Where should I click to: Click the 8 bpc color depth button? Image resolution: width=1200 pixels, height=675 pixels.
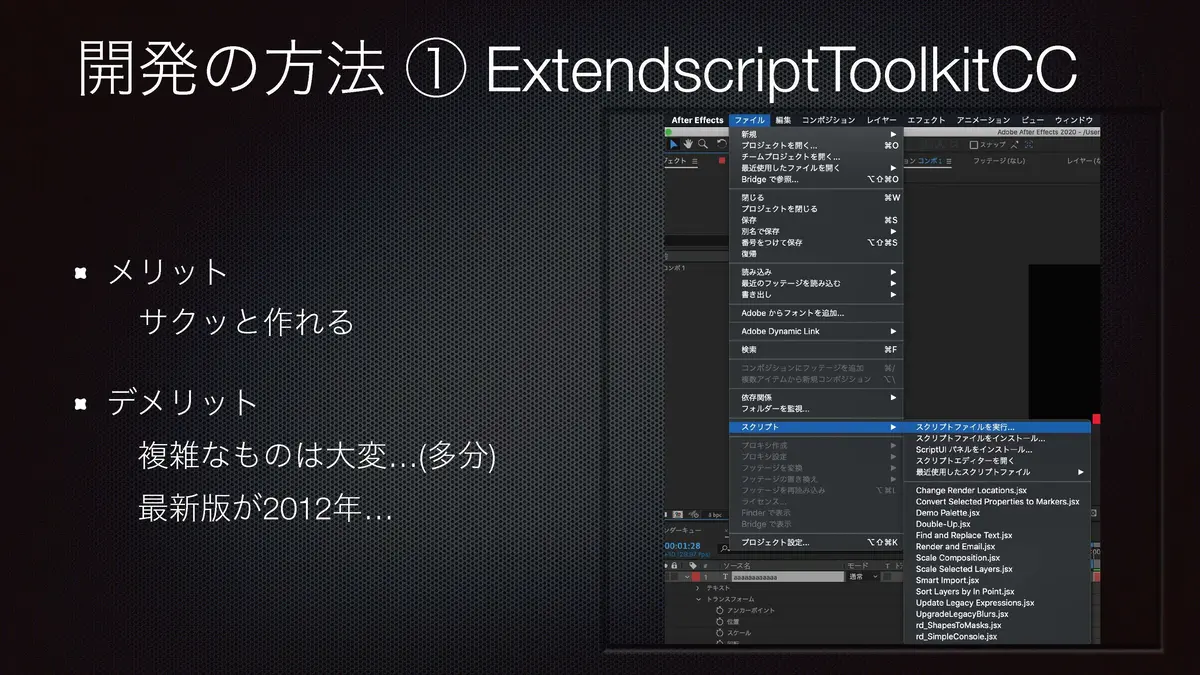click(x=715, y=515)
